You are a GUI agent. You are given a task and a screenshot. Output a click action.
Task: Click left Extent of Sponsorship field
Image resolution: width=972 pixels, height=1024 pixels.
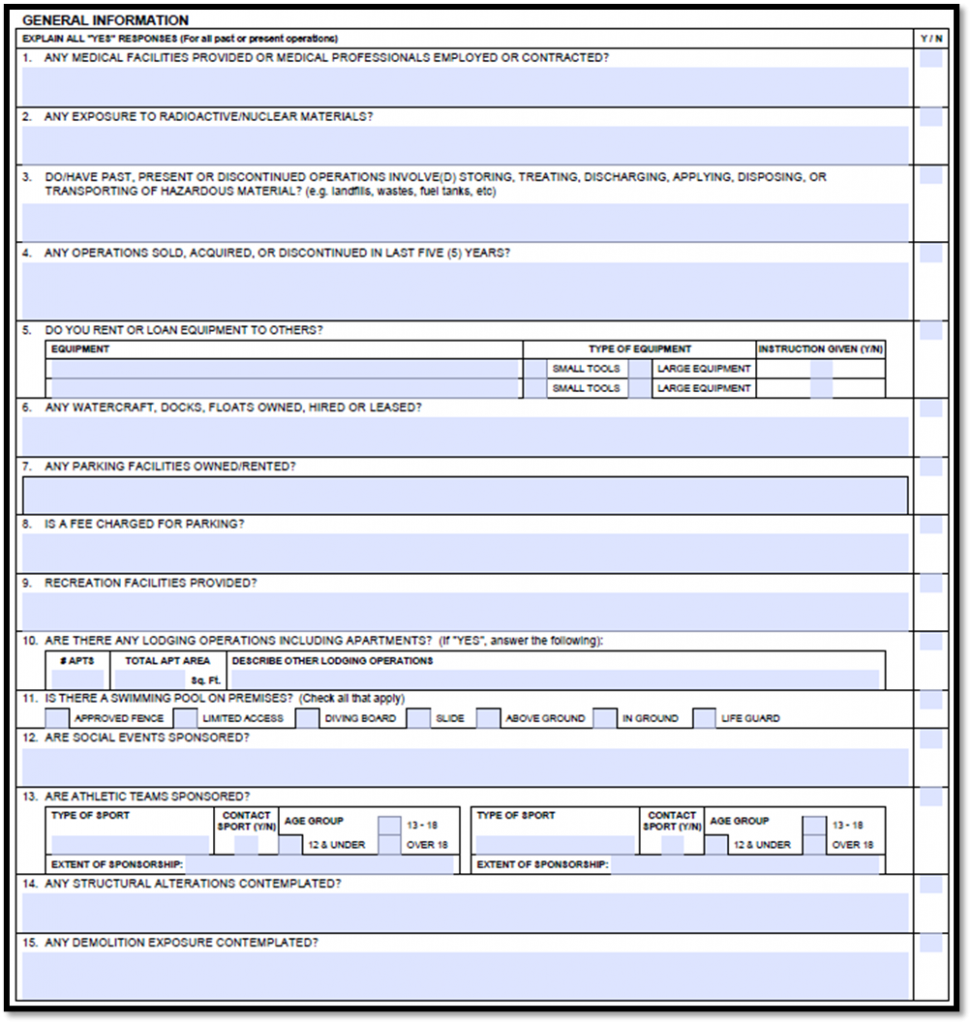(x=319, y=865)
